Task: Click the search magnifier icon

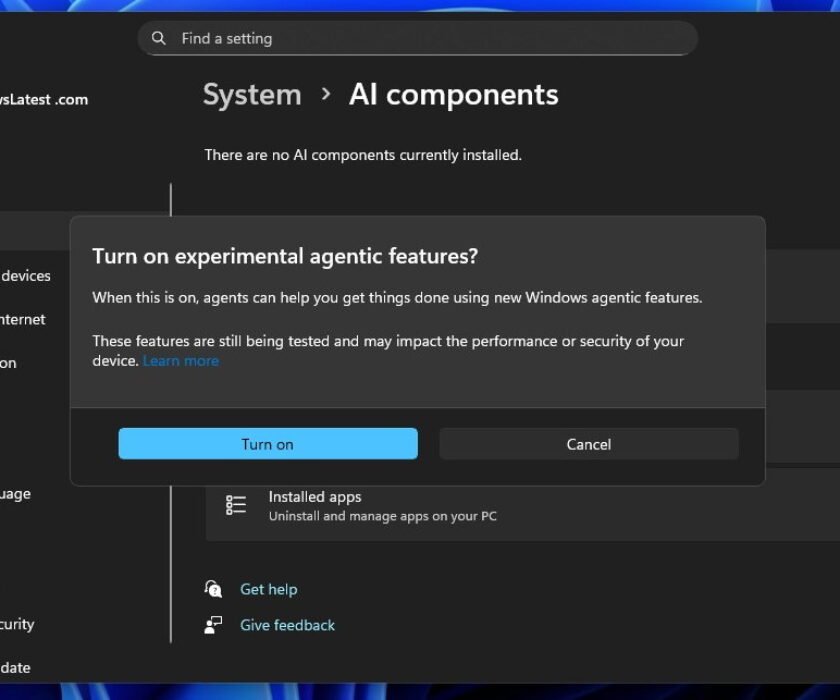Action: [159, 38]
